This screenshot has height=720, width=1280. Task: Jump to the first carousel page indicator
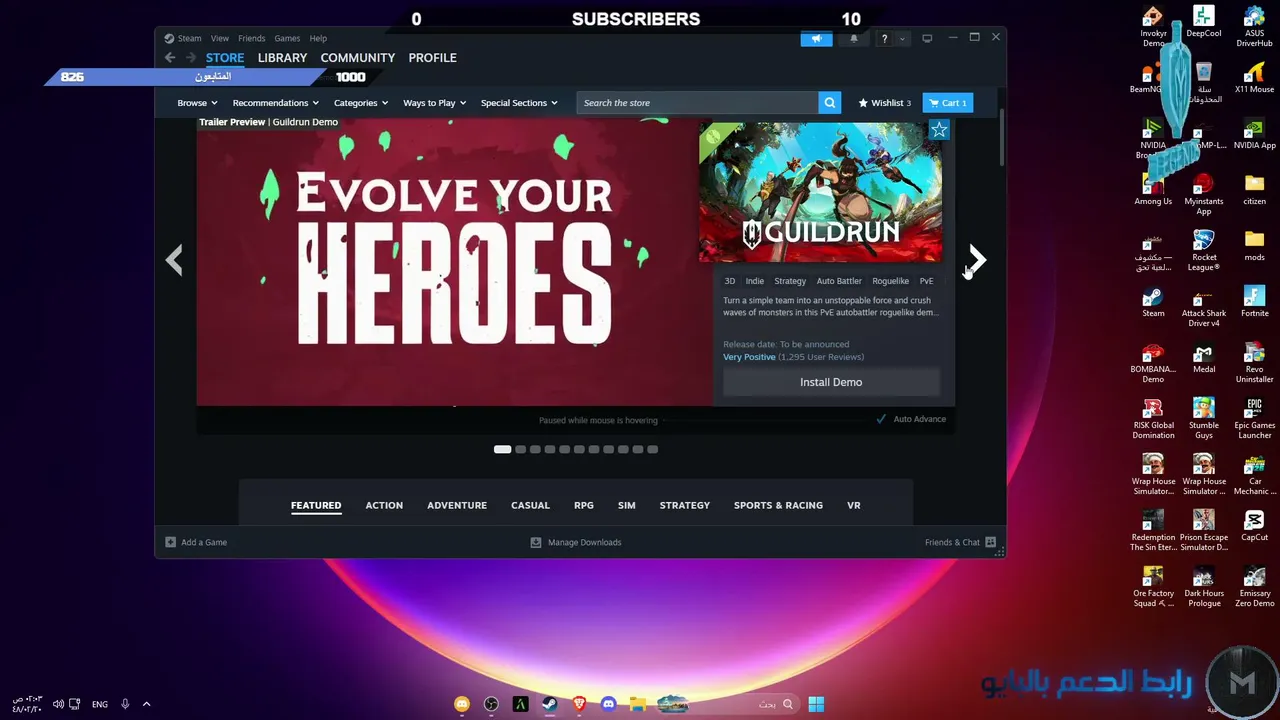point(502,449)
